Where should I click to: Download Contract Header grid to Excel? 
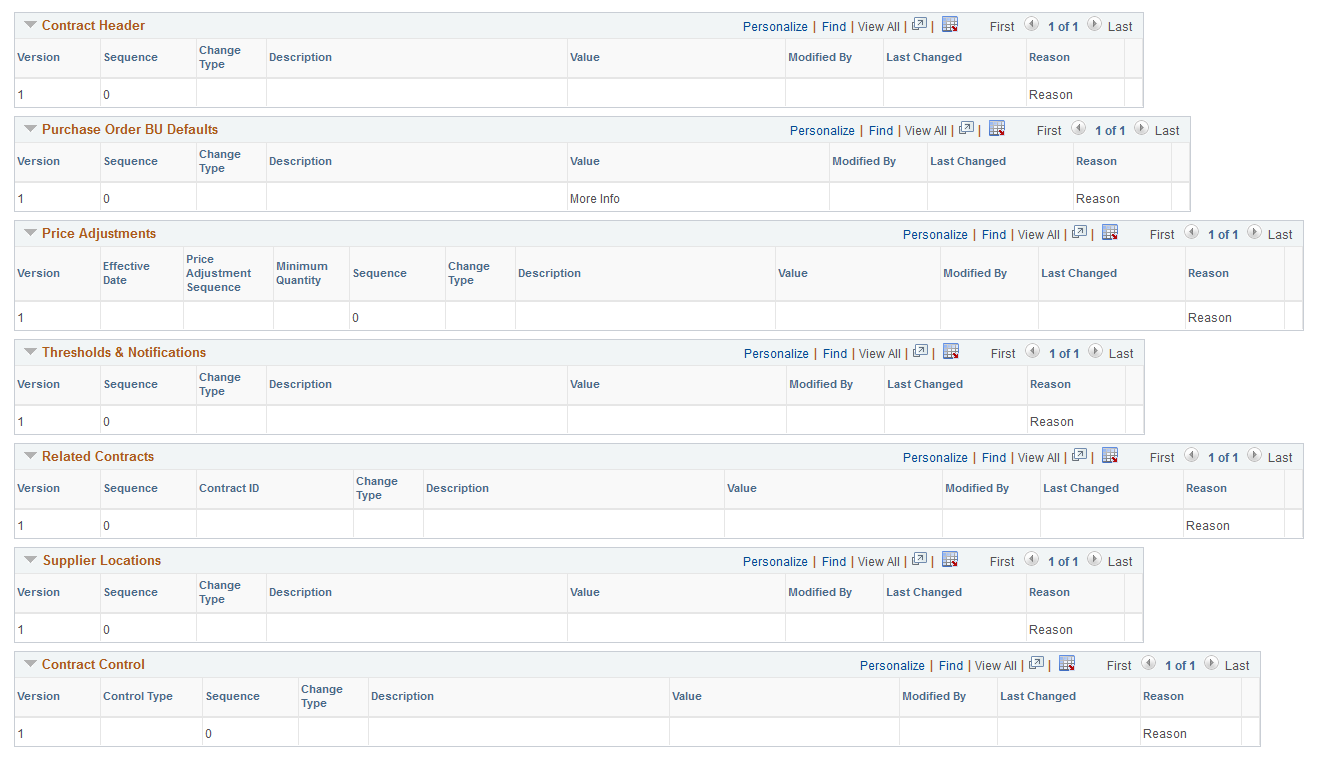(950, 25)
